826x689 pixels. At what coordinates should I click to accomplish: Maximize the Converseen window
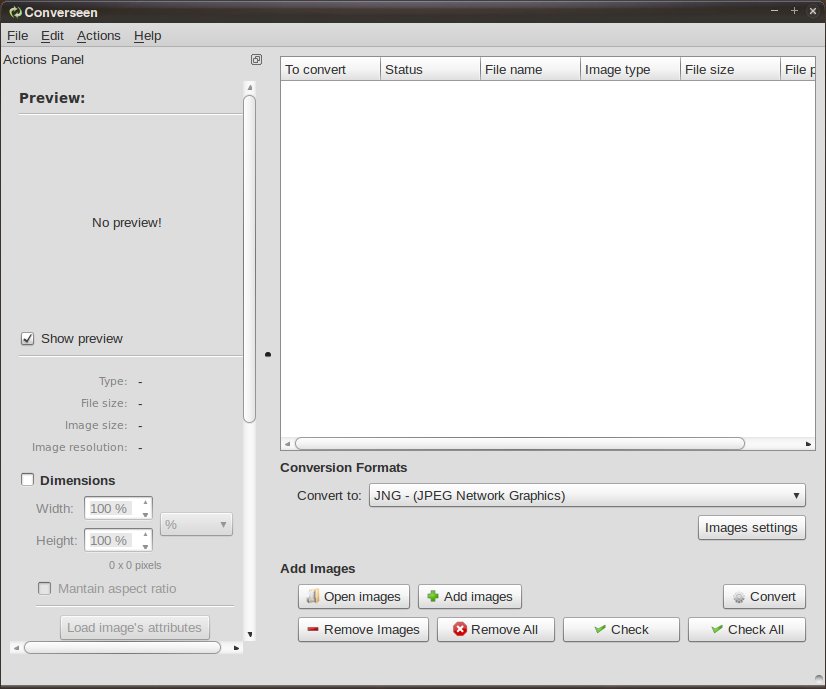coord(794,11)
